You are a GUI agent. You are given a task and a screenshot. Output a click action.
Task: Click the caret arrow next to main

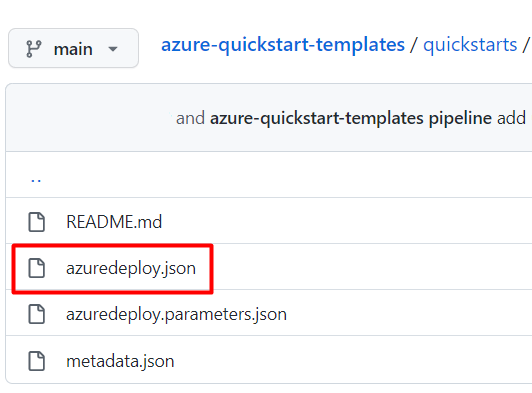pos(113,50)
